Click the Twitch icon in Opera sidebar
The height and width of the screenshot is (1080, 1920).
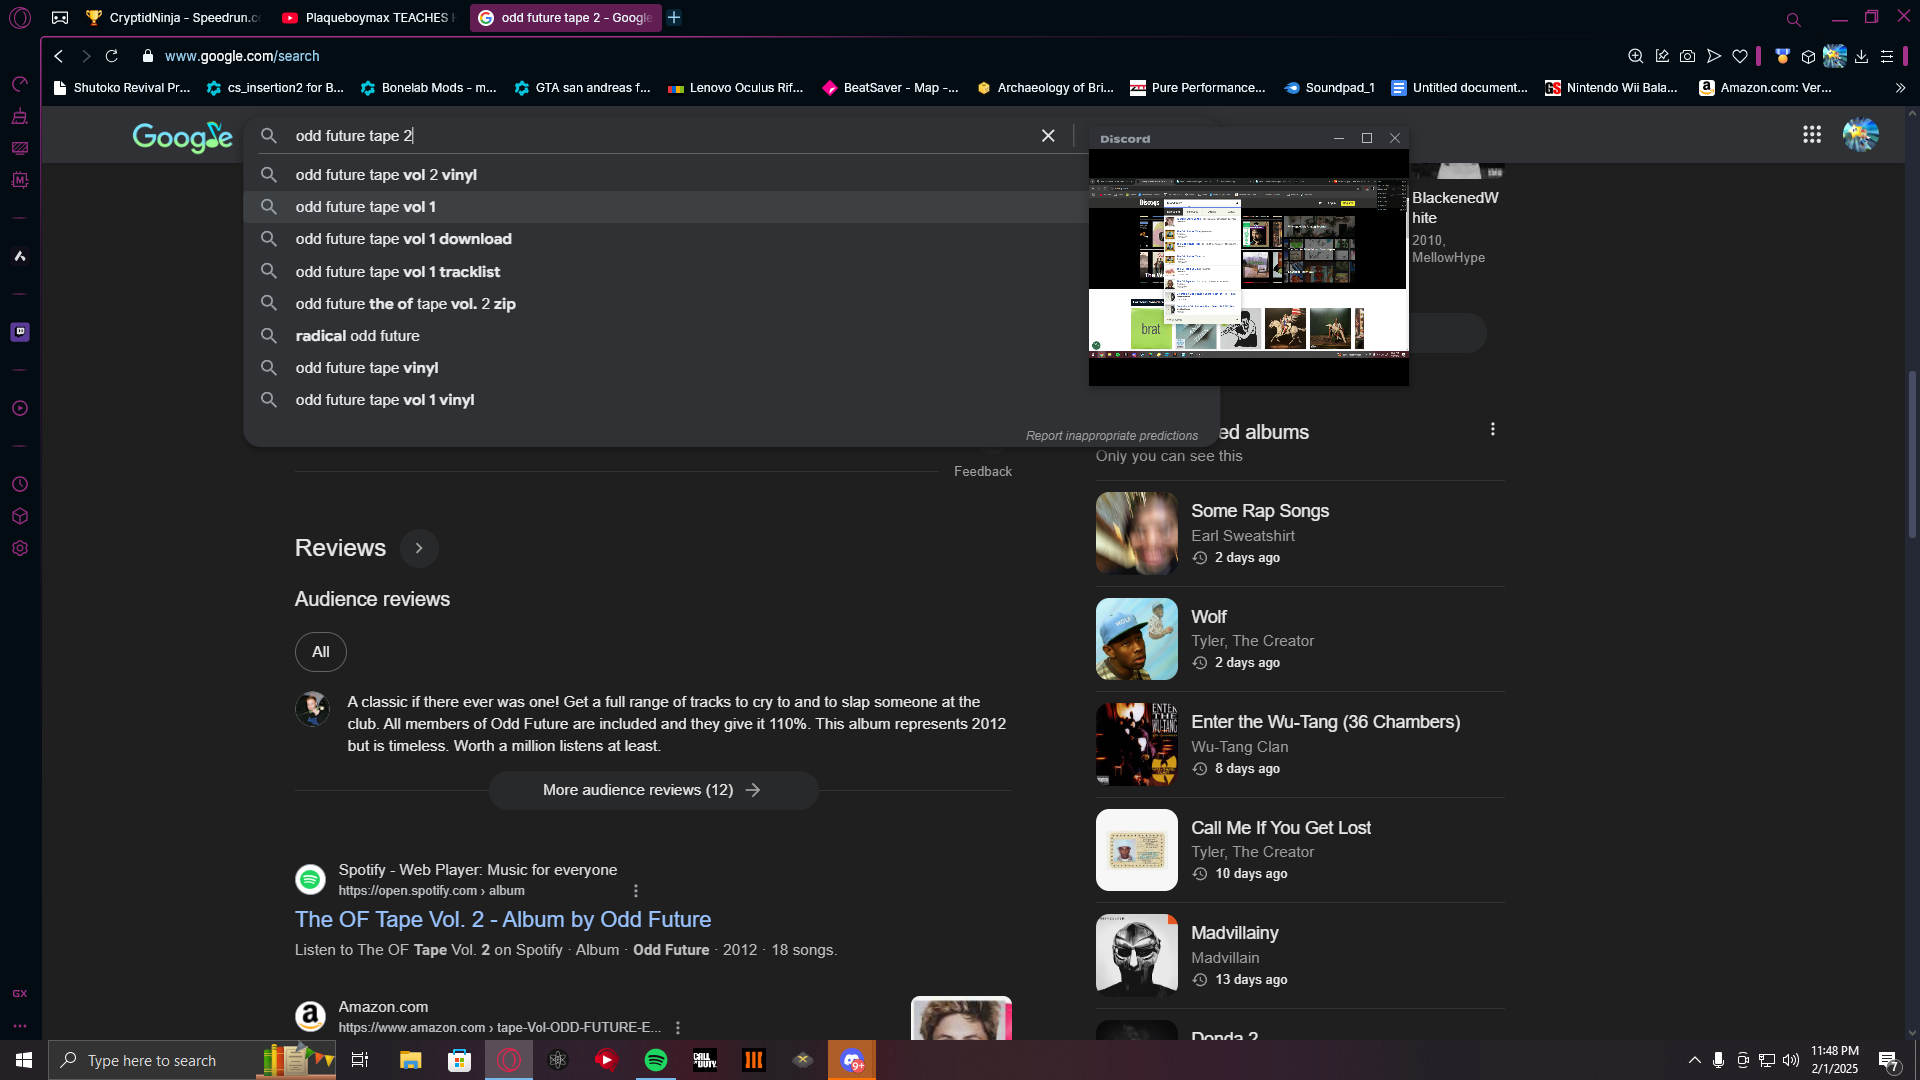(x=20, y=332)
